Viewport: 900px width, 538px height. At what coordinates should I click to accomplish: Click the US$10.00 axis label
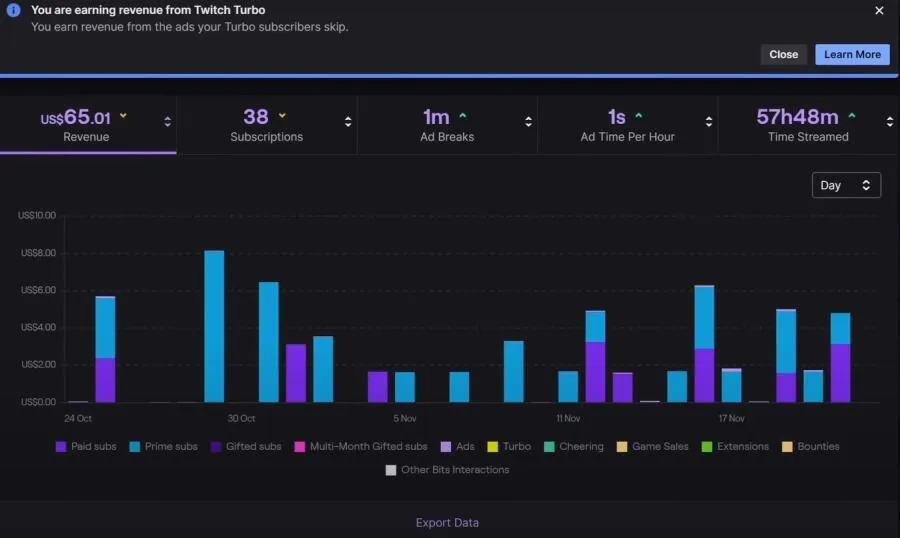pyautogui.click(x=37, y=215)
